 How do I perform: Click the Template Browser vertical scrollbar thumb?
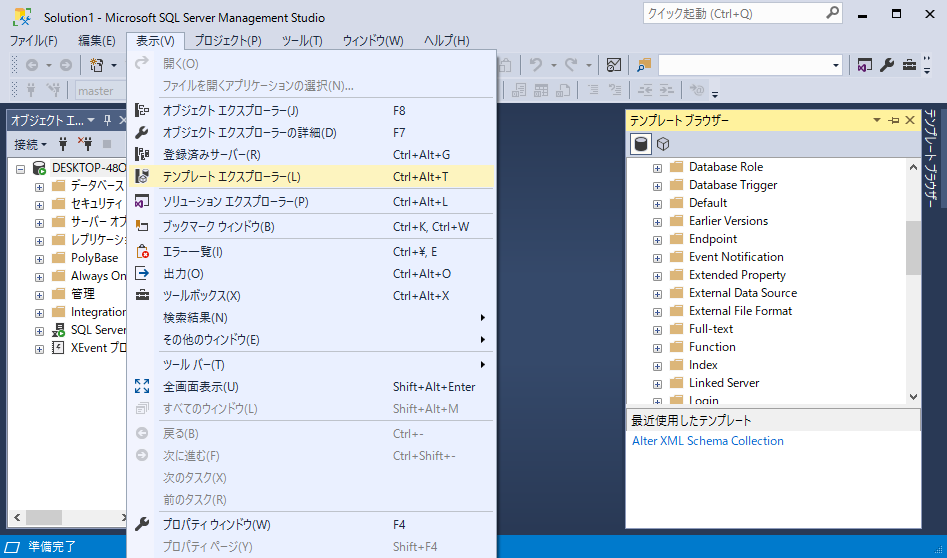click(x=913, y=247)
